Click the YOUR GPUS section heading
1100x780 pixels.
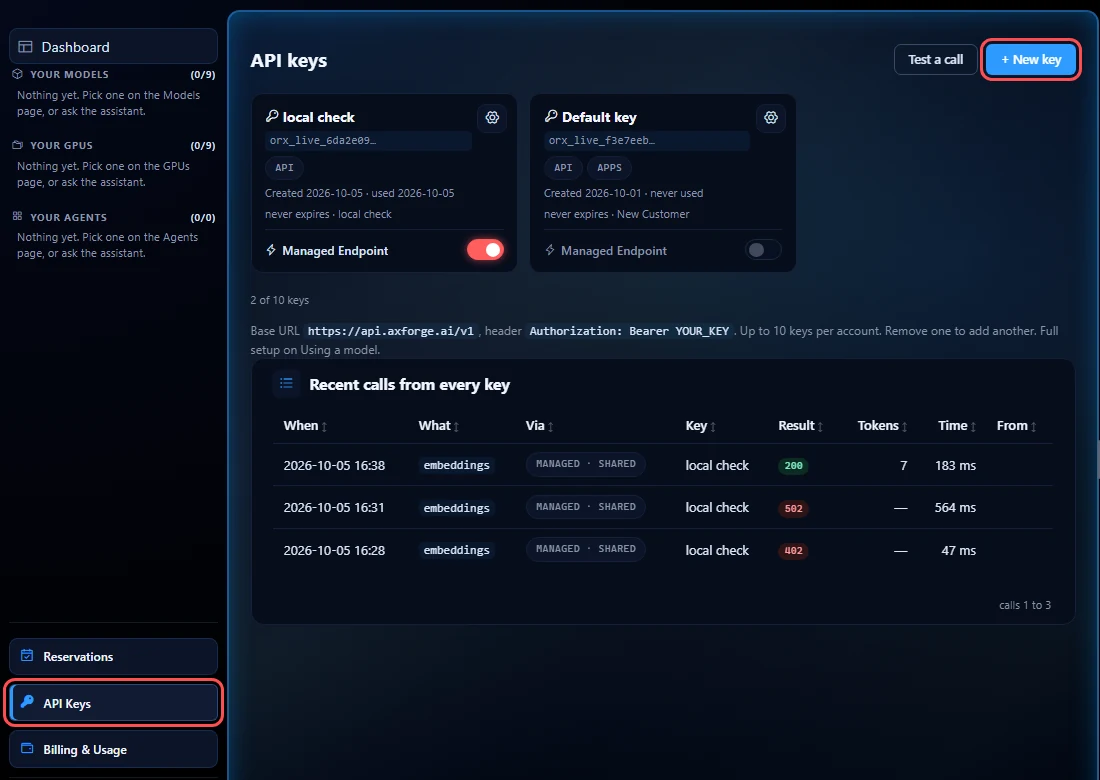[x=61, y=145]
